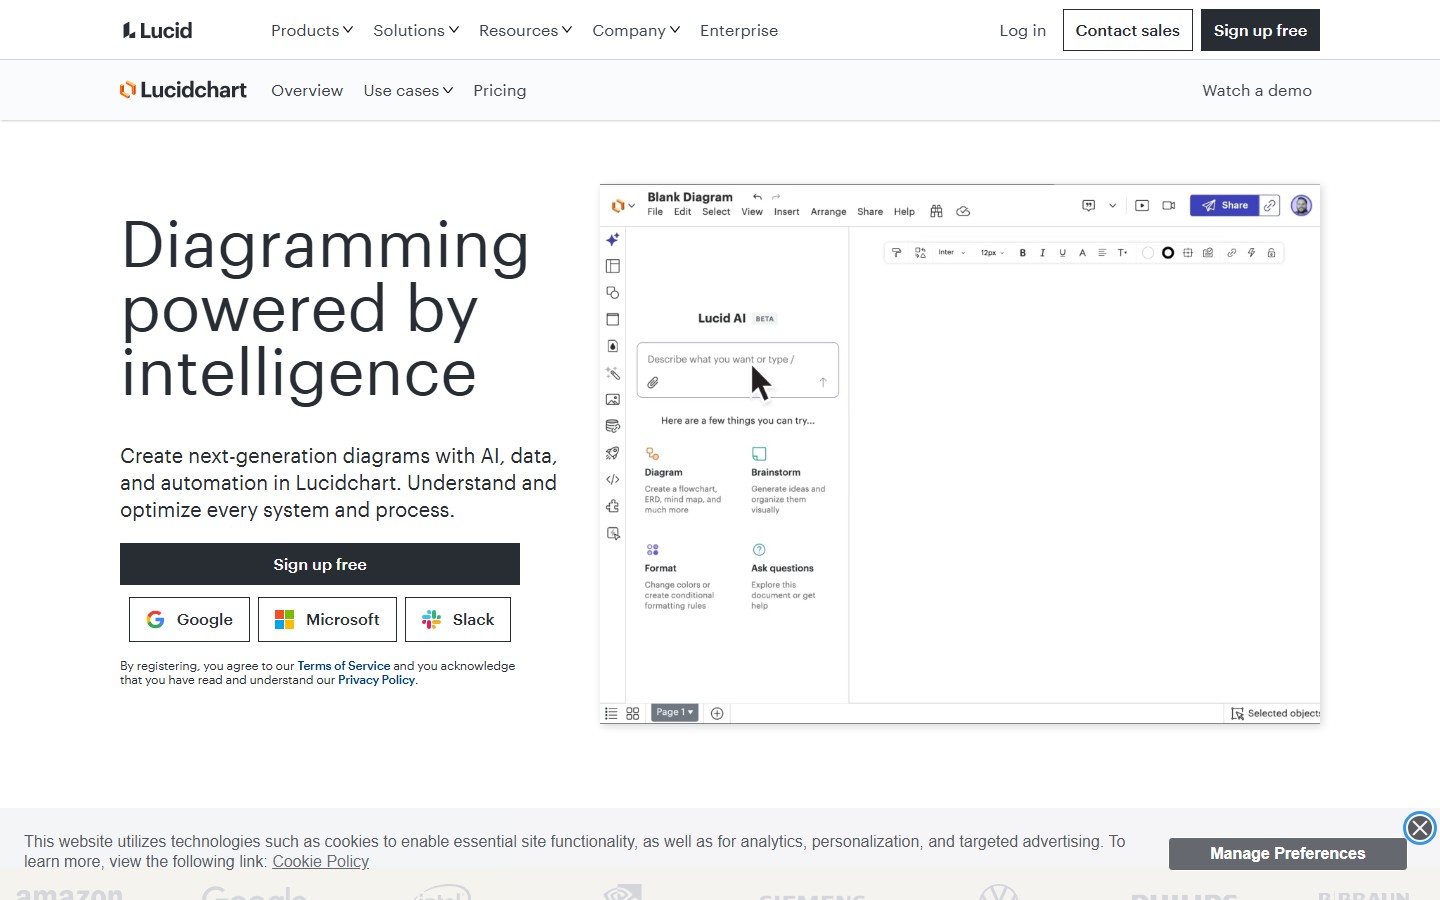Copy share link with the chain icon
The width and height of the screenshot is (1440, 900).
click(1270, 205)
